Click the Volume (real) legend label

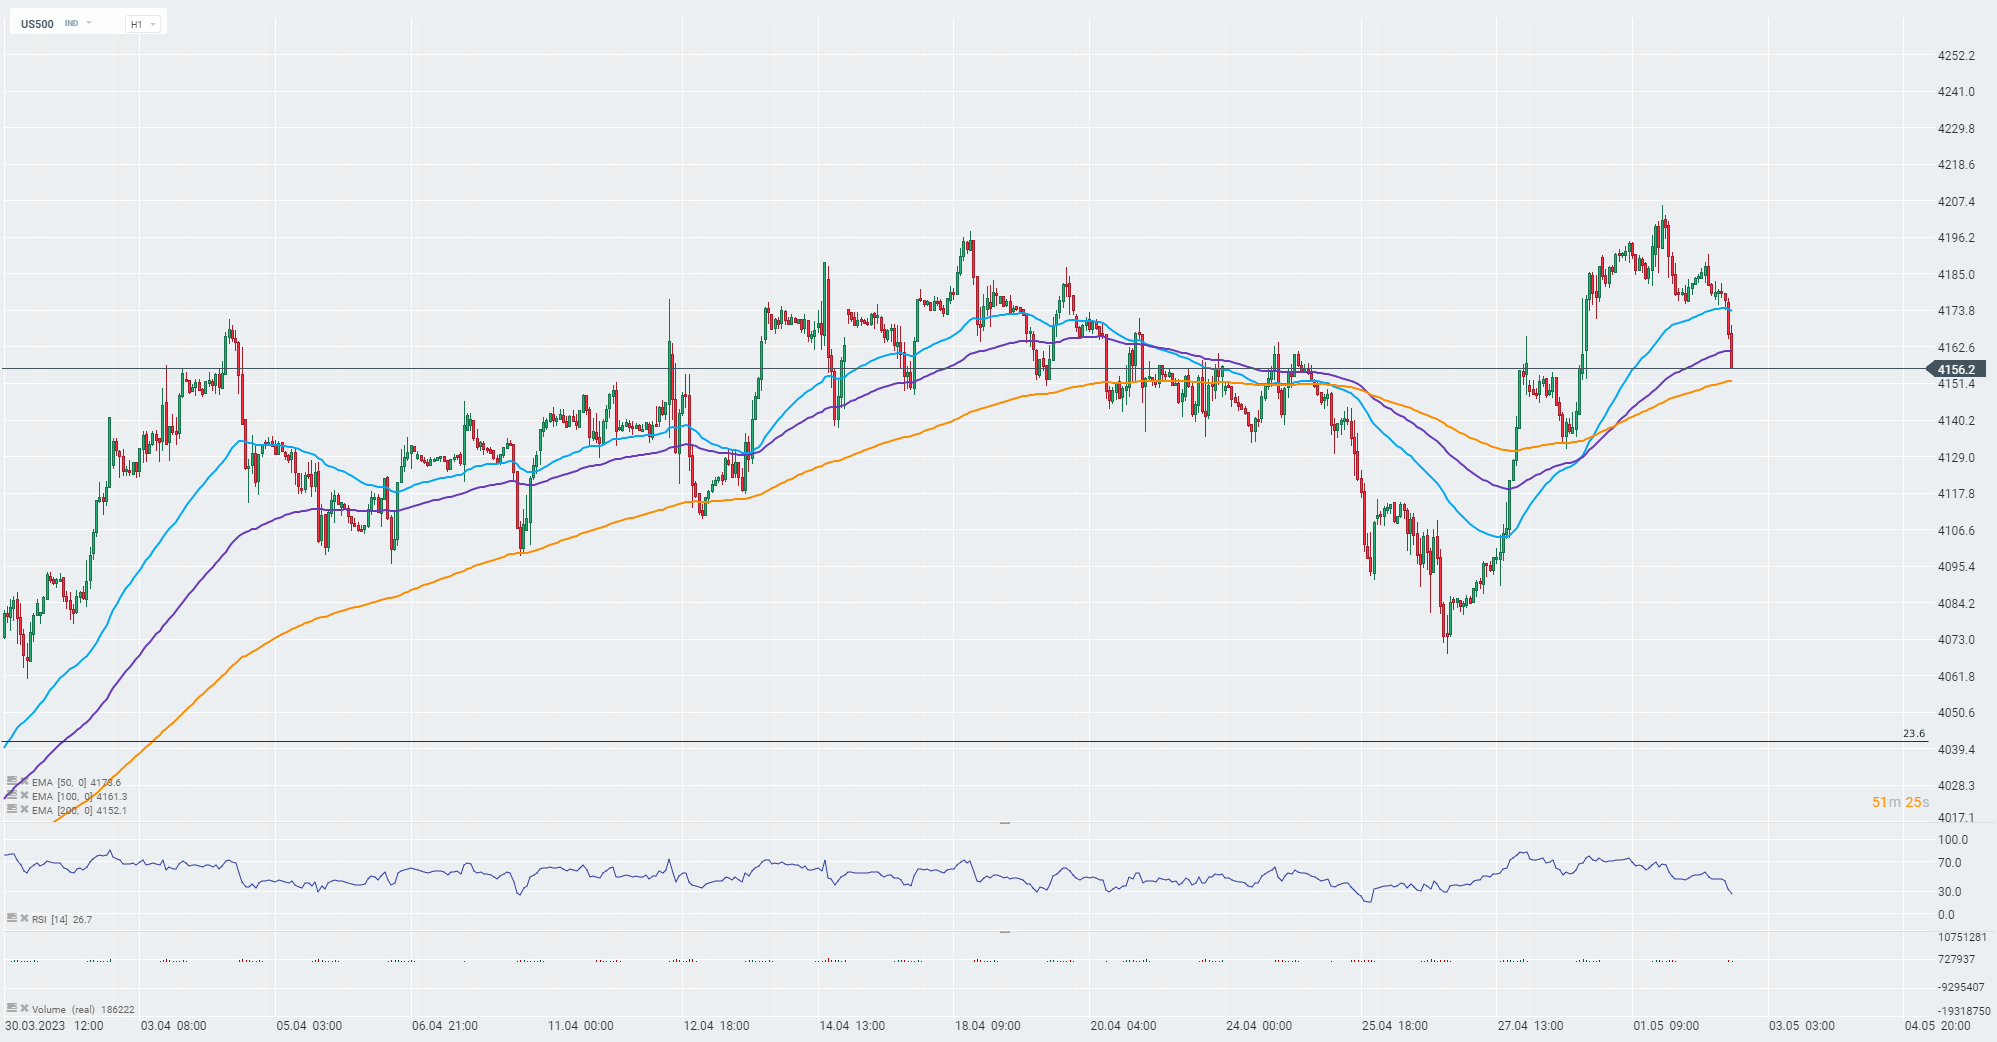tap(63, 1010)
